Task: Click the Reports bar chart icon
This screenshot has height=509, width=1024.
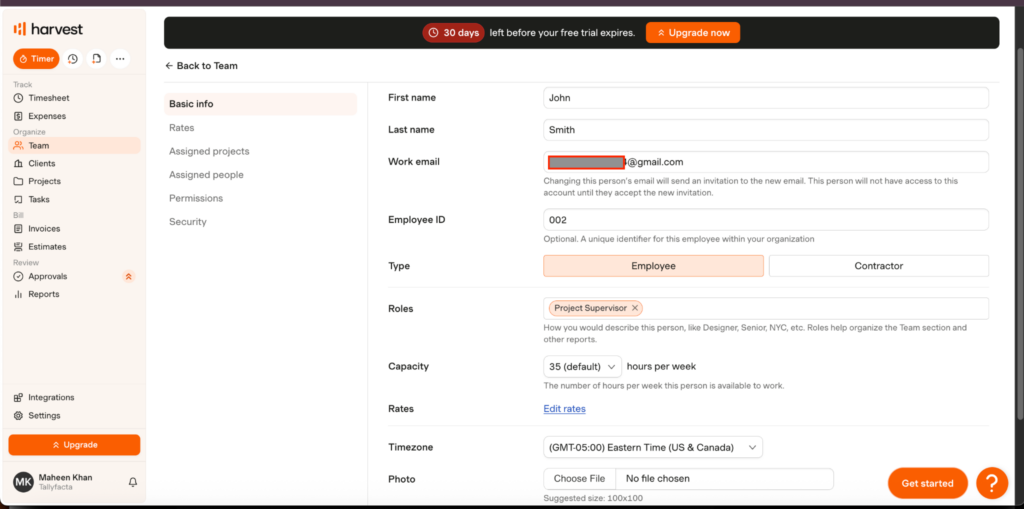Action: 18,294
